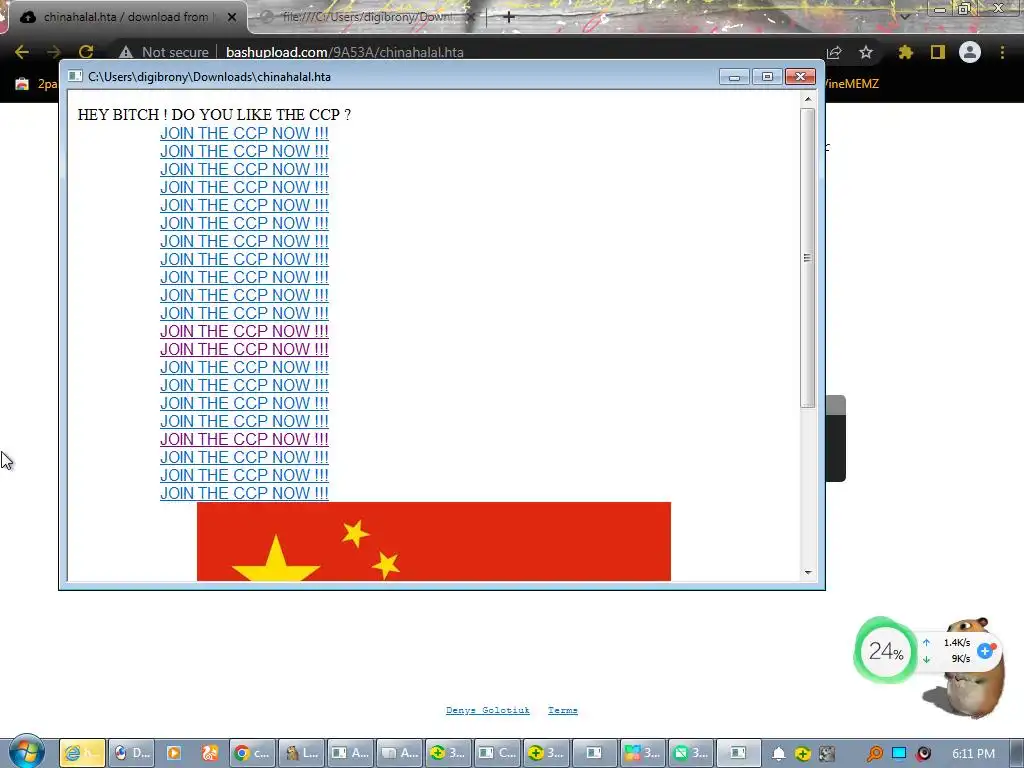
Task: Go back in Chrome browser
Action: coord(22,52)
